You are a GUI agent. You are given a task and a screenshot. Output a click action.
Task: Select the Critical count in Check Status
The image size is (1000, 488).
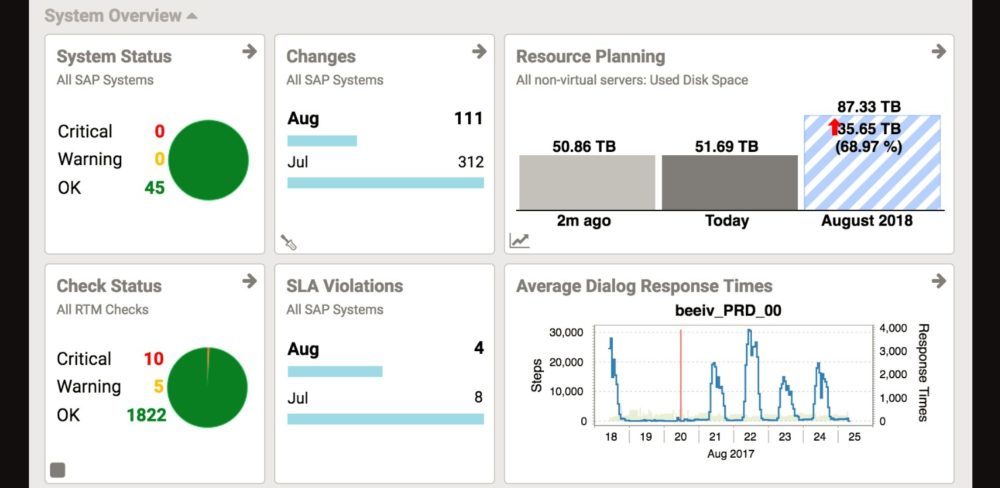click(x=153, y=359)
